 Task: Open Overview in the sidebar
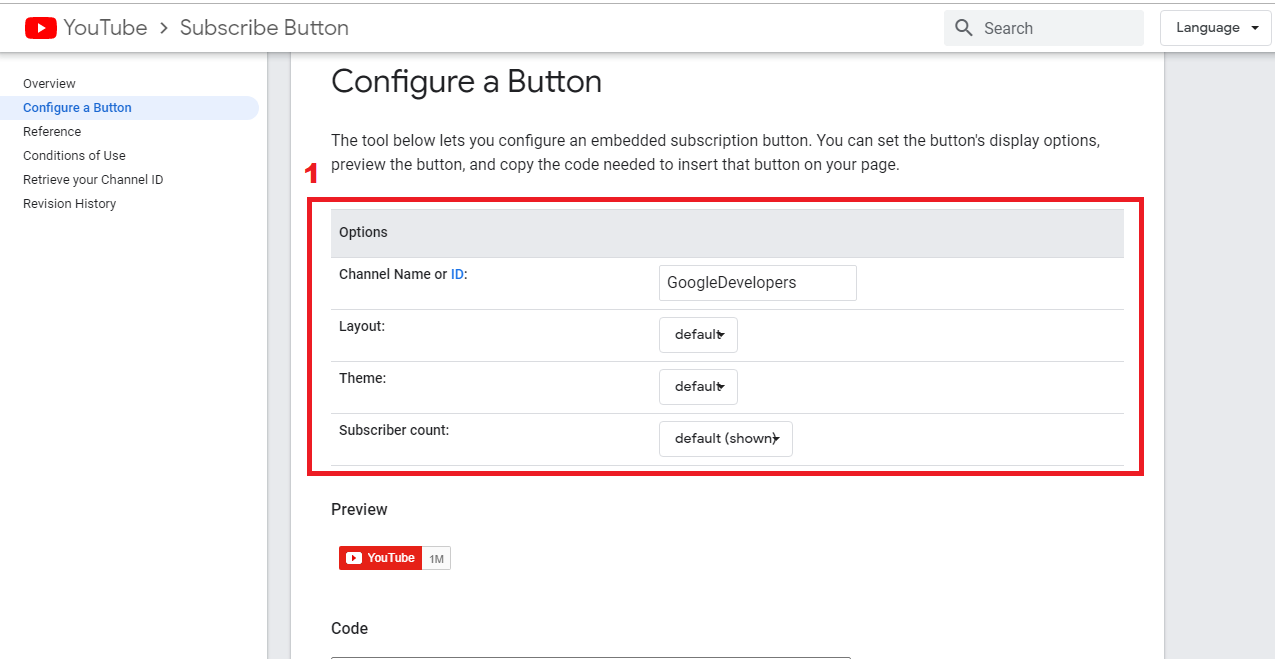[49, 84]
